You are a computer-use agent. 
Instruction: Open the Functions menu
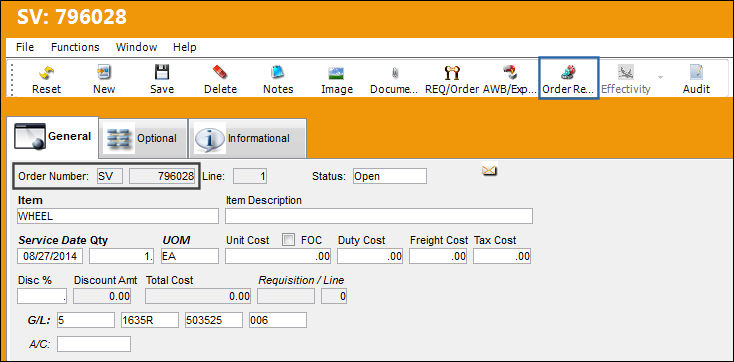(75, 47)
